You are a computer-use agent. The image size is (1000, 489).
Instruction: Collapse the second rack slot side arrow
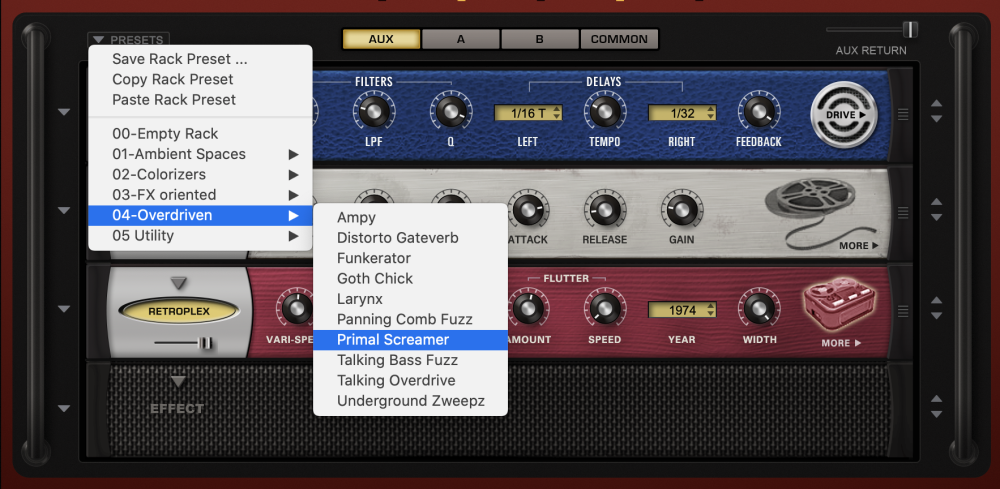pos(64,210)
